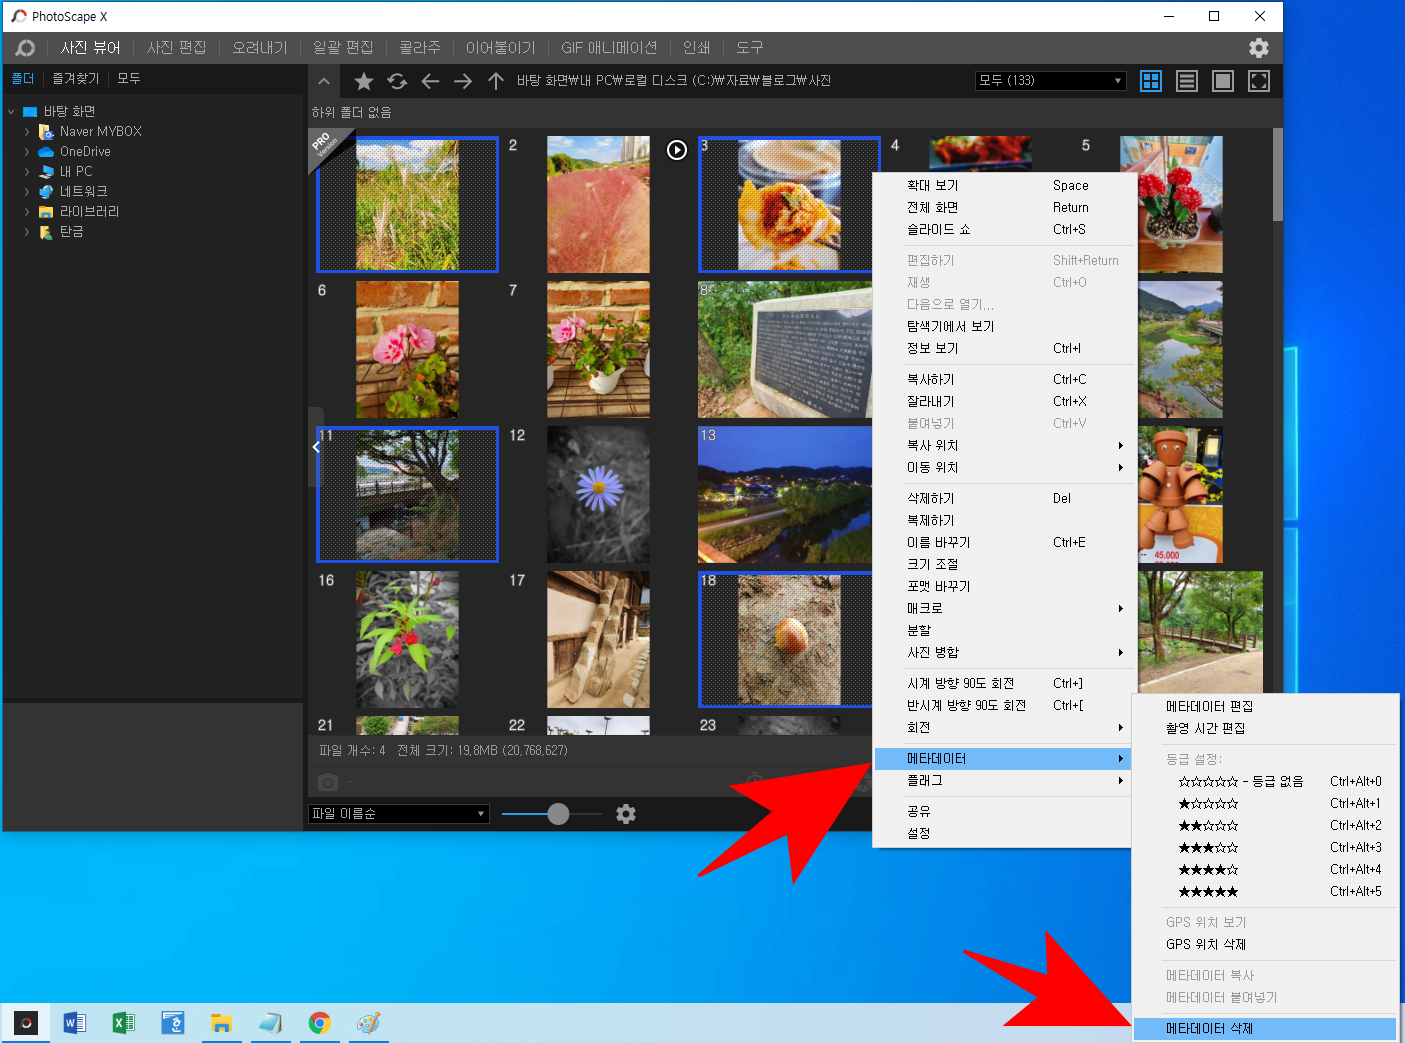
Task: Collapse the folder panel with the left chevron
Action: (x=316, y=447)
